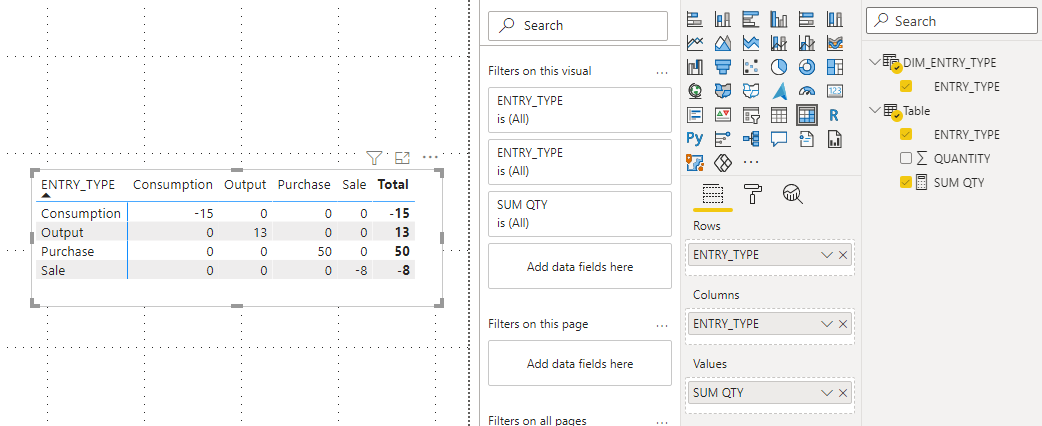Select the Power Apps visual
This screenshot has width=1042, height=426.
point(723,162)
